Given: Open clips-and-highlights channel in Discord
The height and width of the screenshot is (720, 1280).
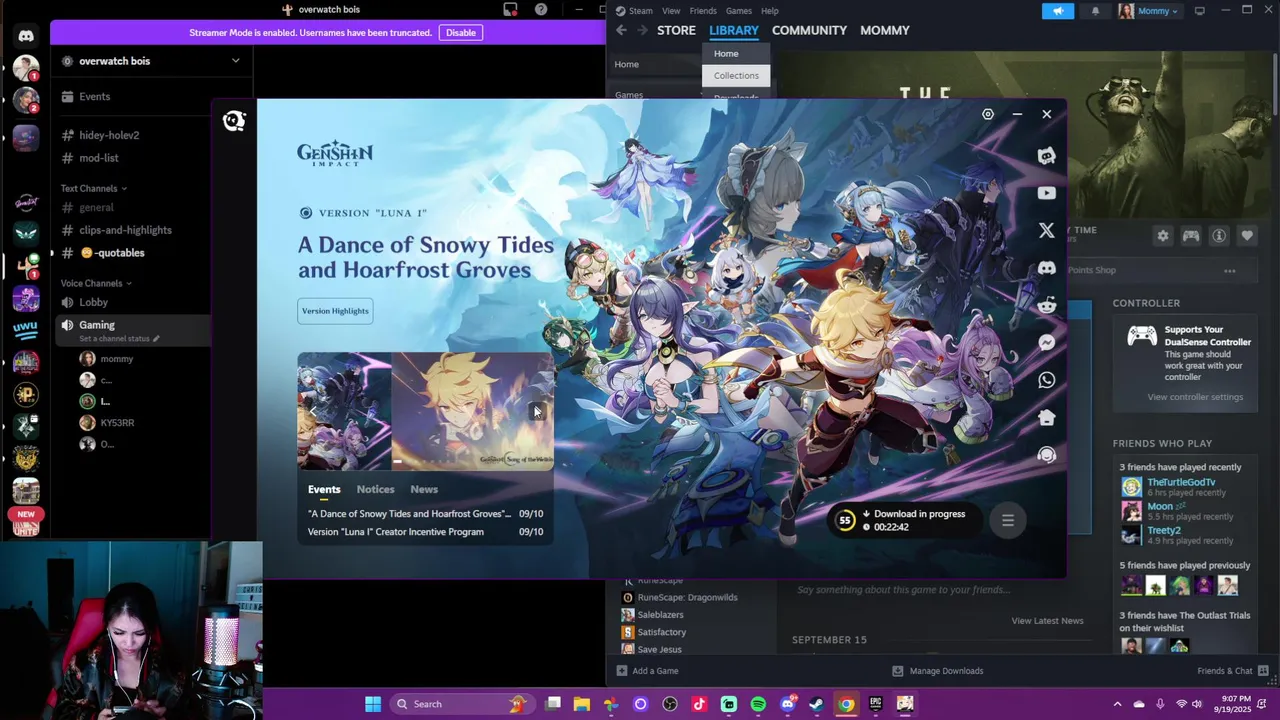Looking at the screenshot, I should (x=126, y=230).
